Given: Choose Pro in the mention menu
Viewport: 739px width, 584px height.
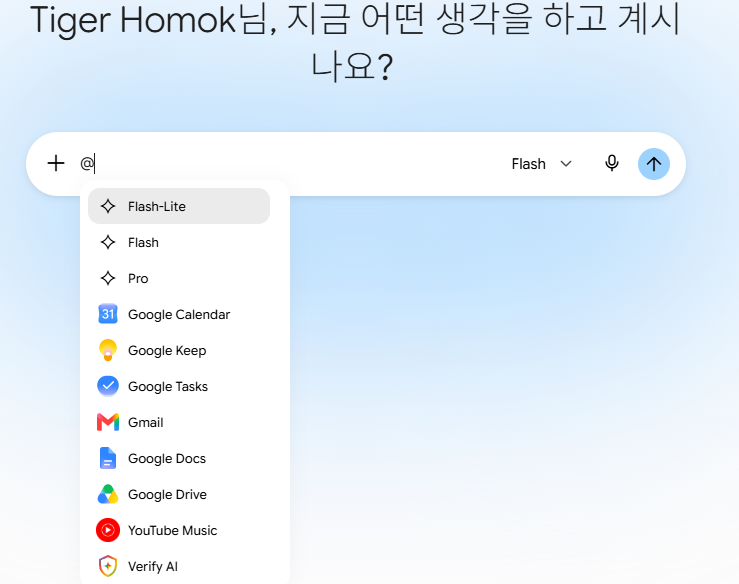Looking at the screenshot, I should tap(138, 279).
